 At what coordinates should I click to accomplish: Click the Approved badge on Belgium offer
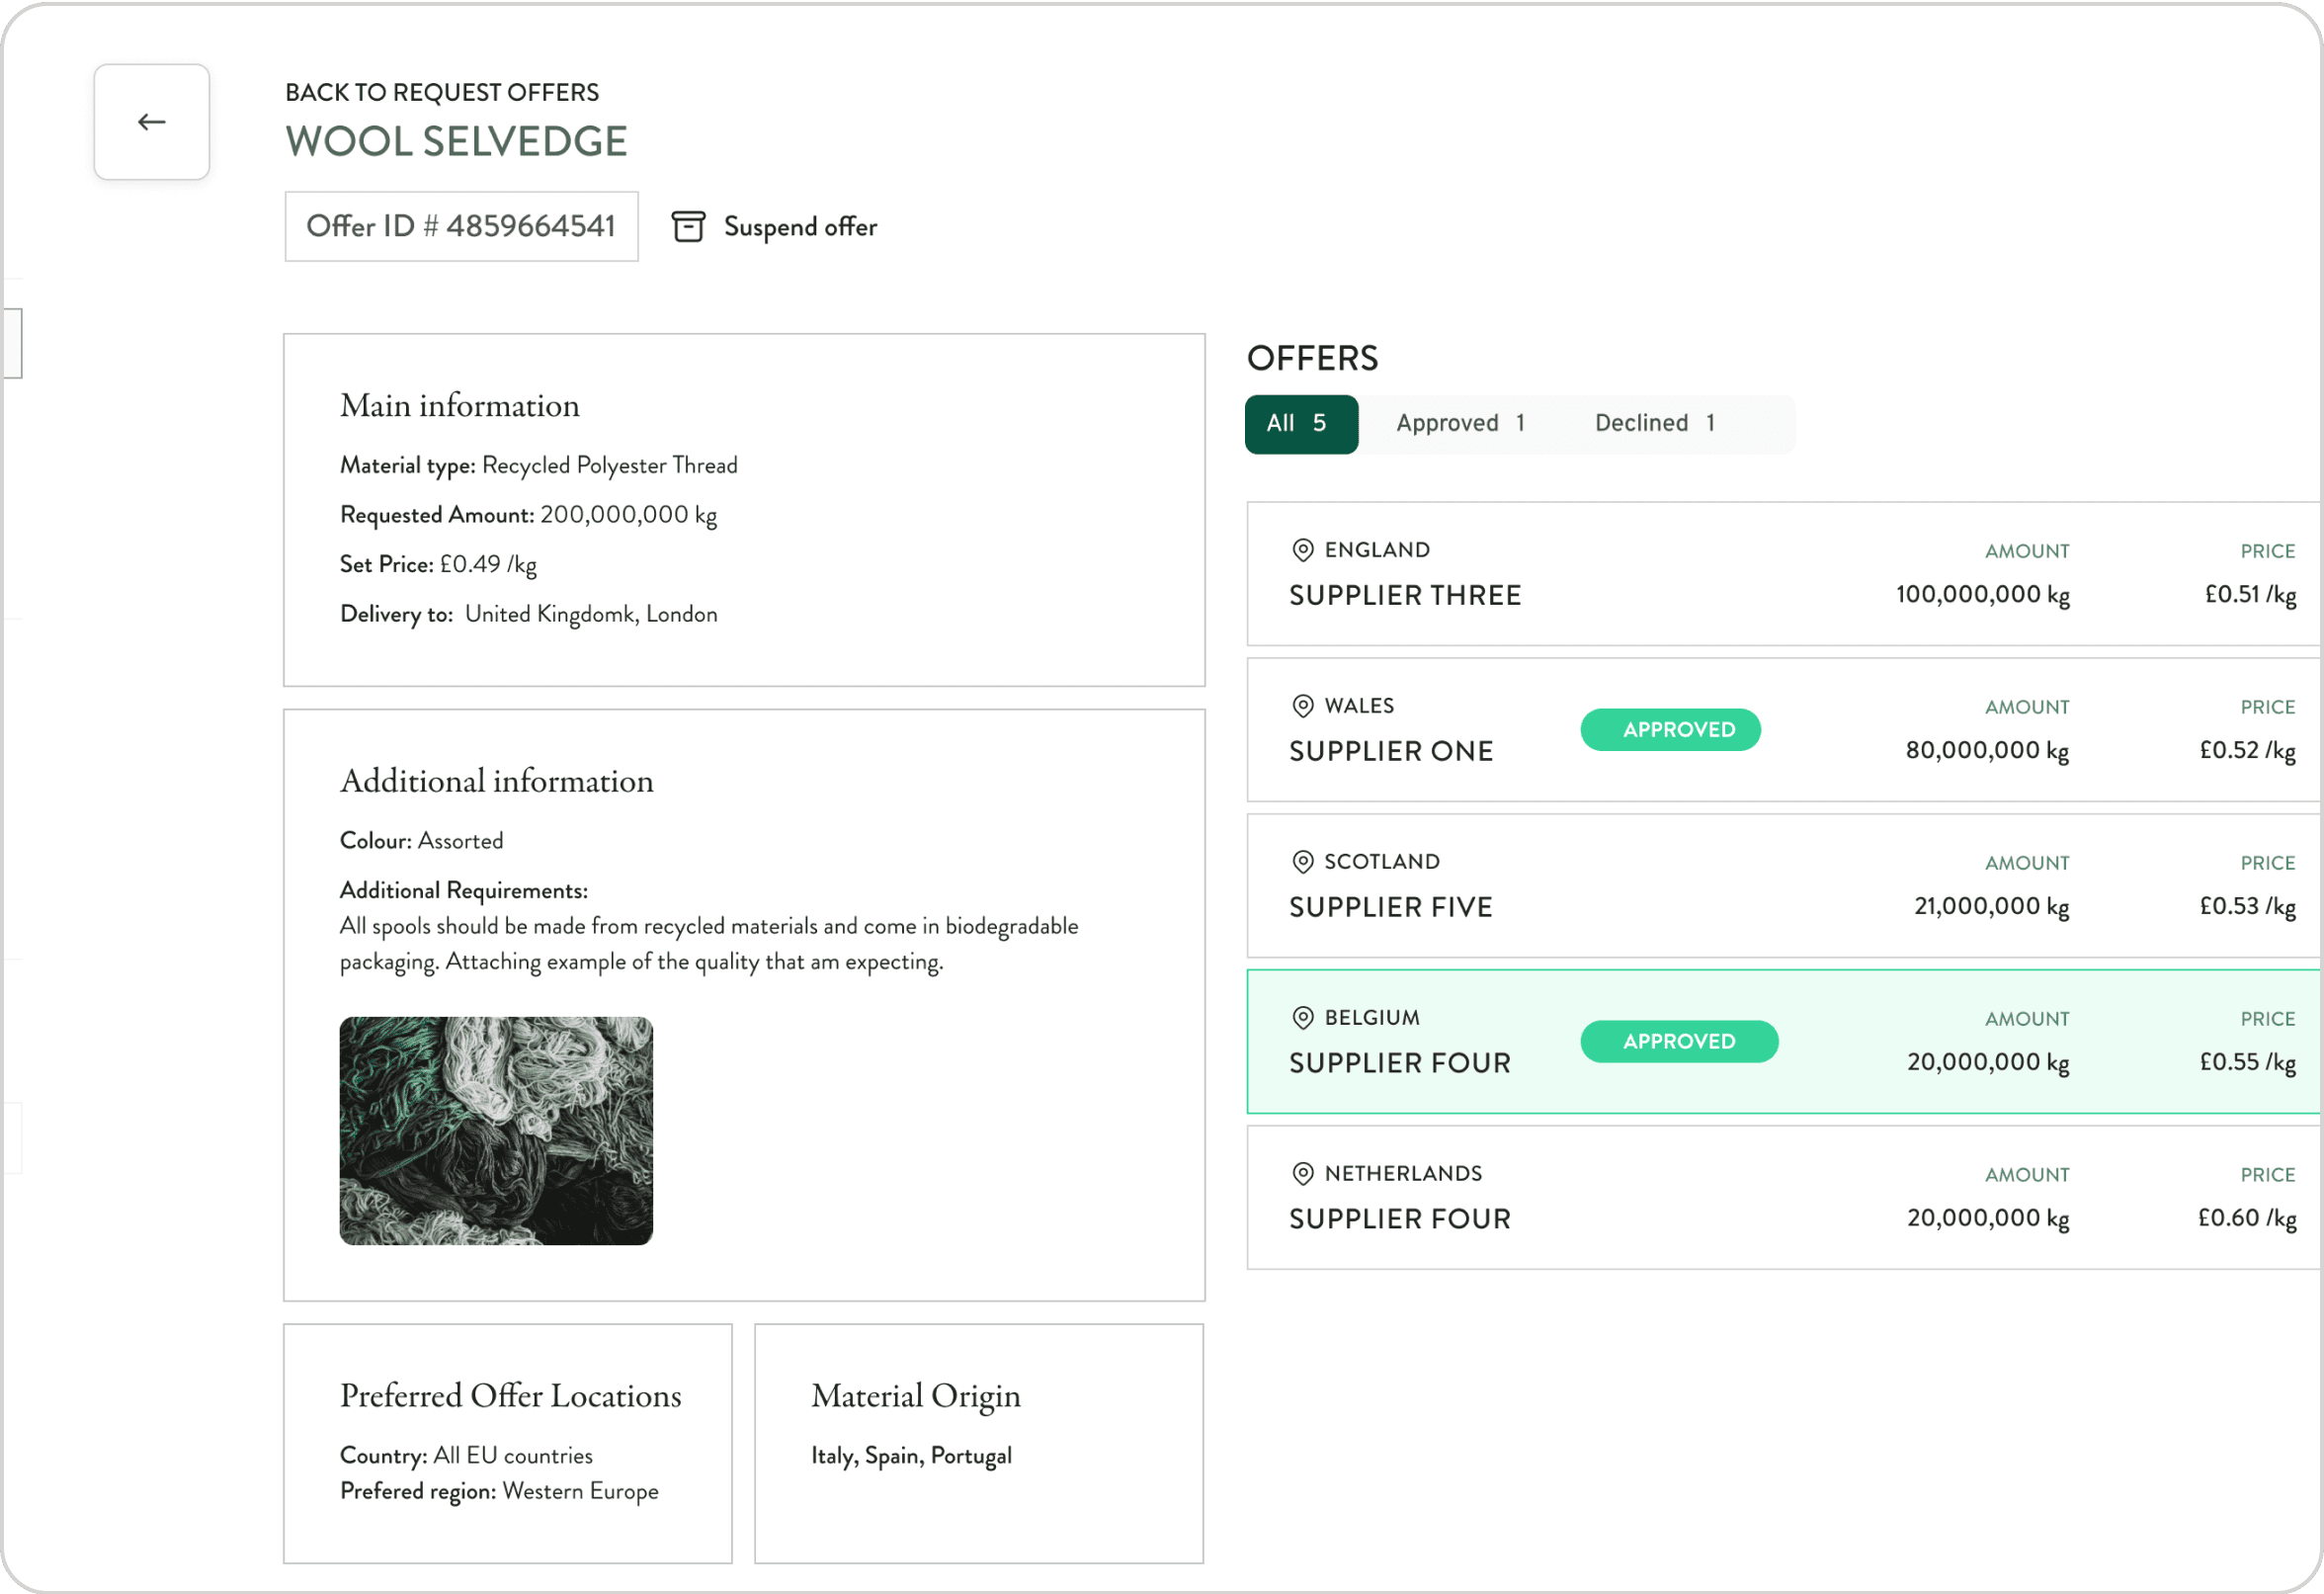click(x=1680, y=1042)
